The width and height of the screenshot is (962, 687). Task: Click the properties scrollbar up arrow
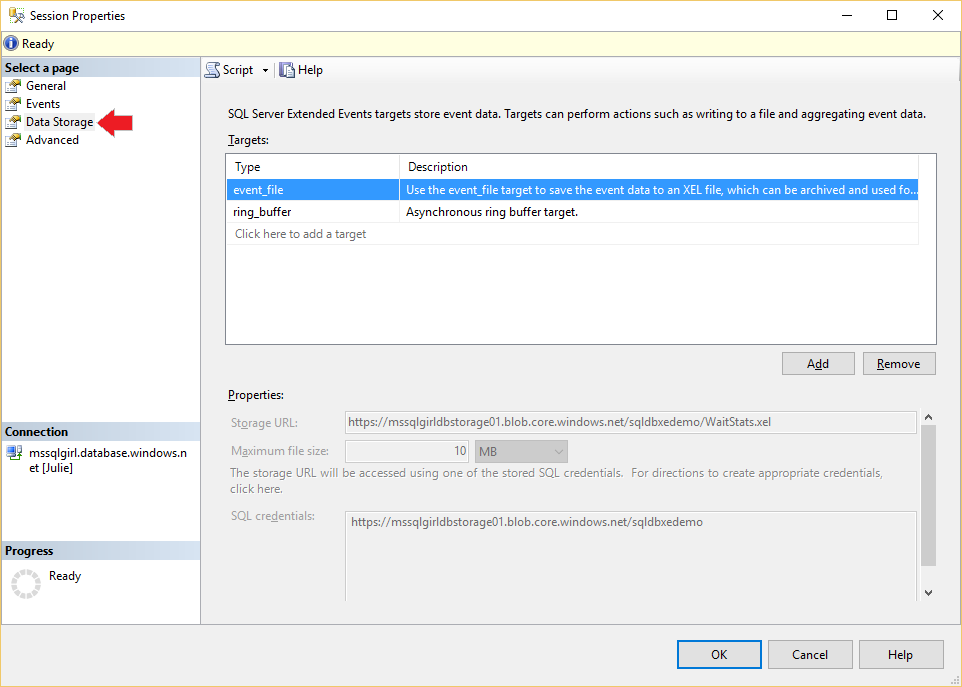[x=928, y=418]
